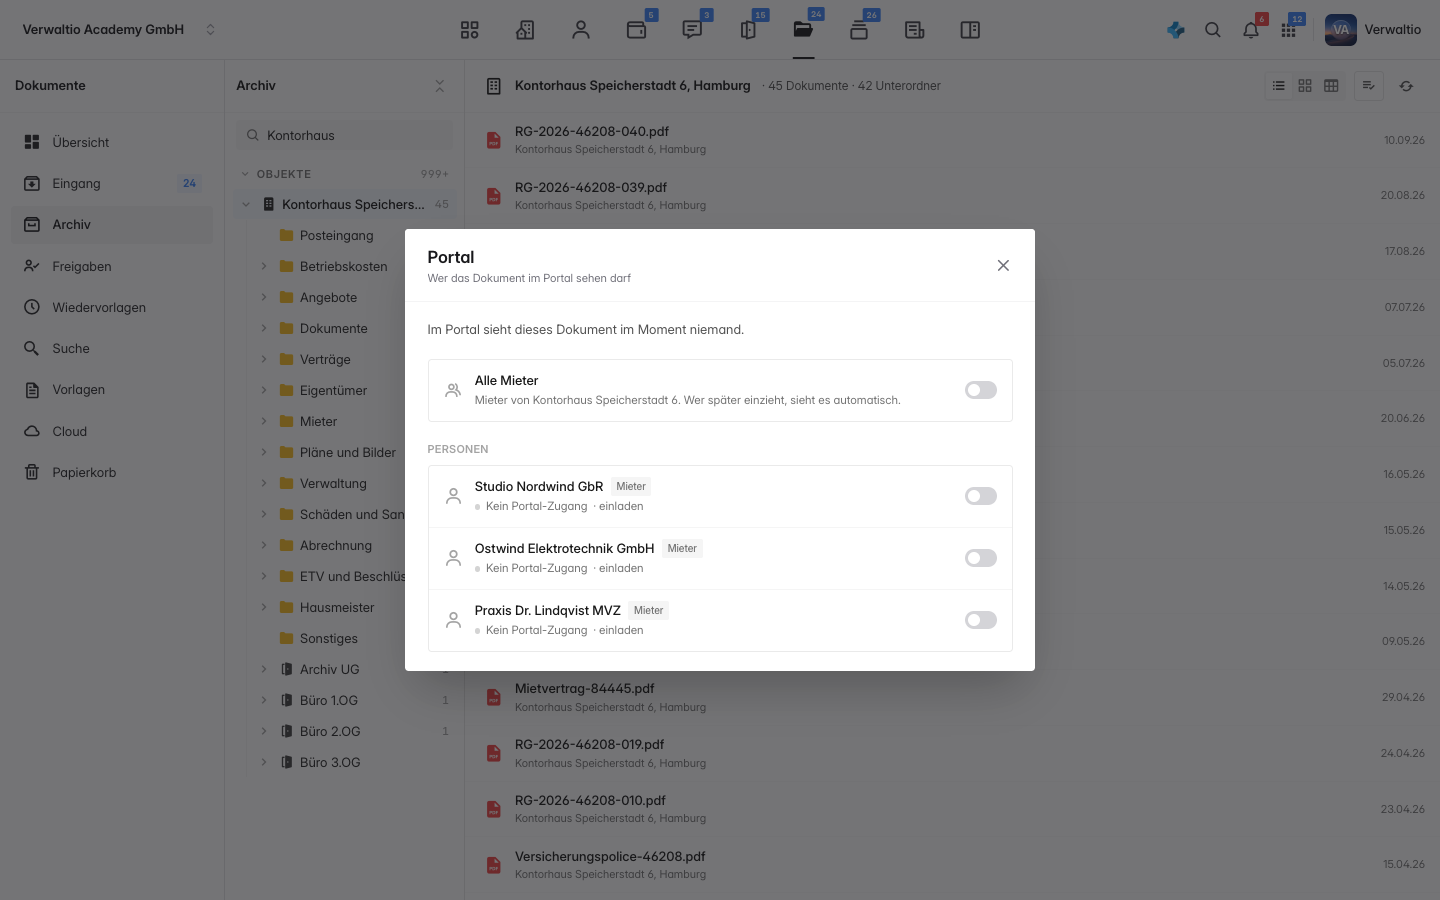Open the messages icon with badge 3
Image resolution: width=1440 pixels, height=900 pixels.
692,30
